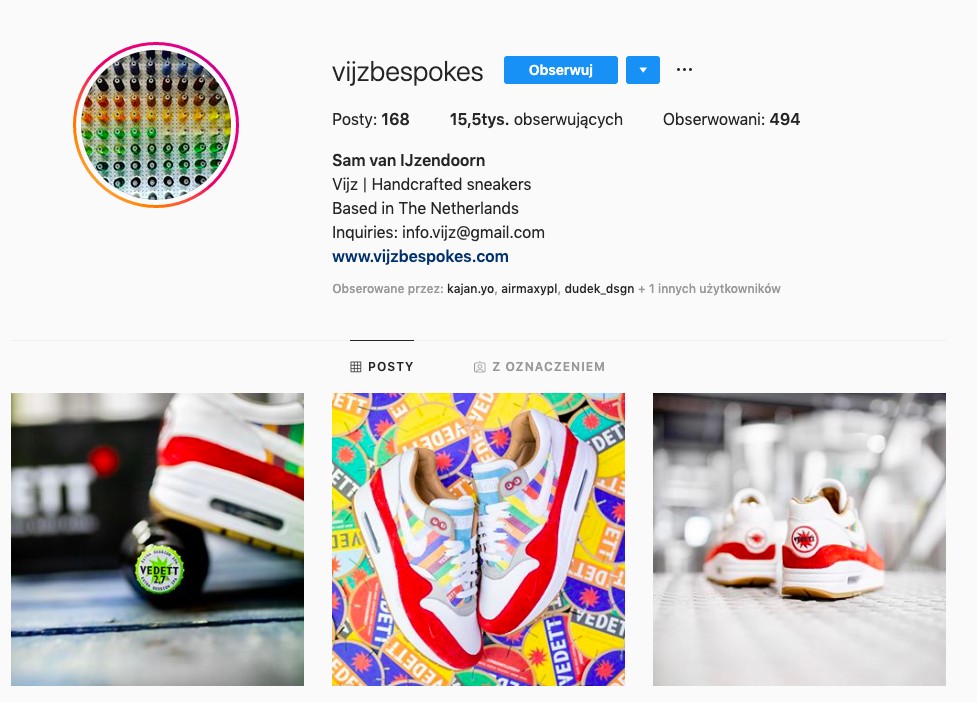Show the '+ 1 innych użytkowników' list
The height and width of the screenshot is (702, 977).
pyautogui.click(x=709, y=289)
